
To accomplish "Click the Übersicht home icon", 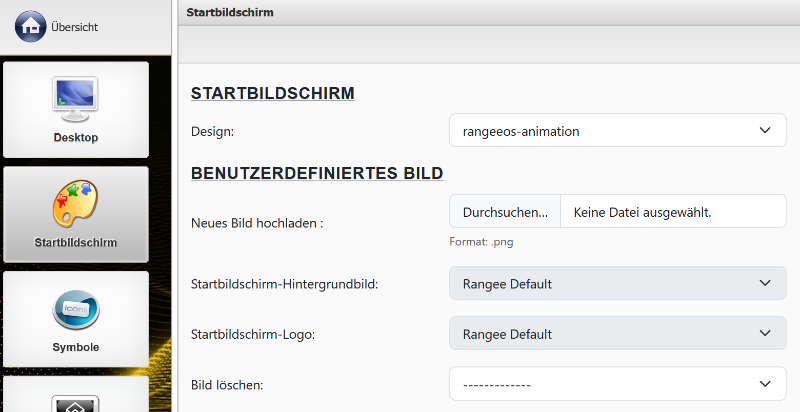I will click(x=30, y=27).
